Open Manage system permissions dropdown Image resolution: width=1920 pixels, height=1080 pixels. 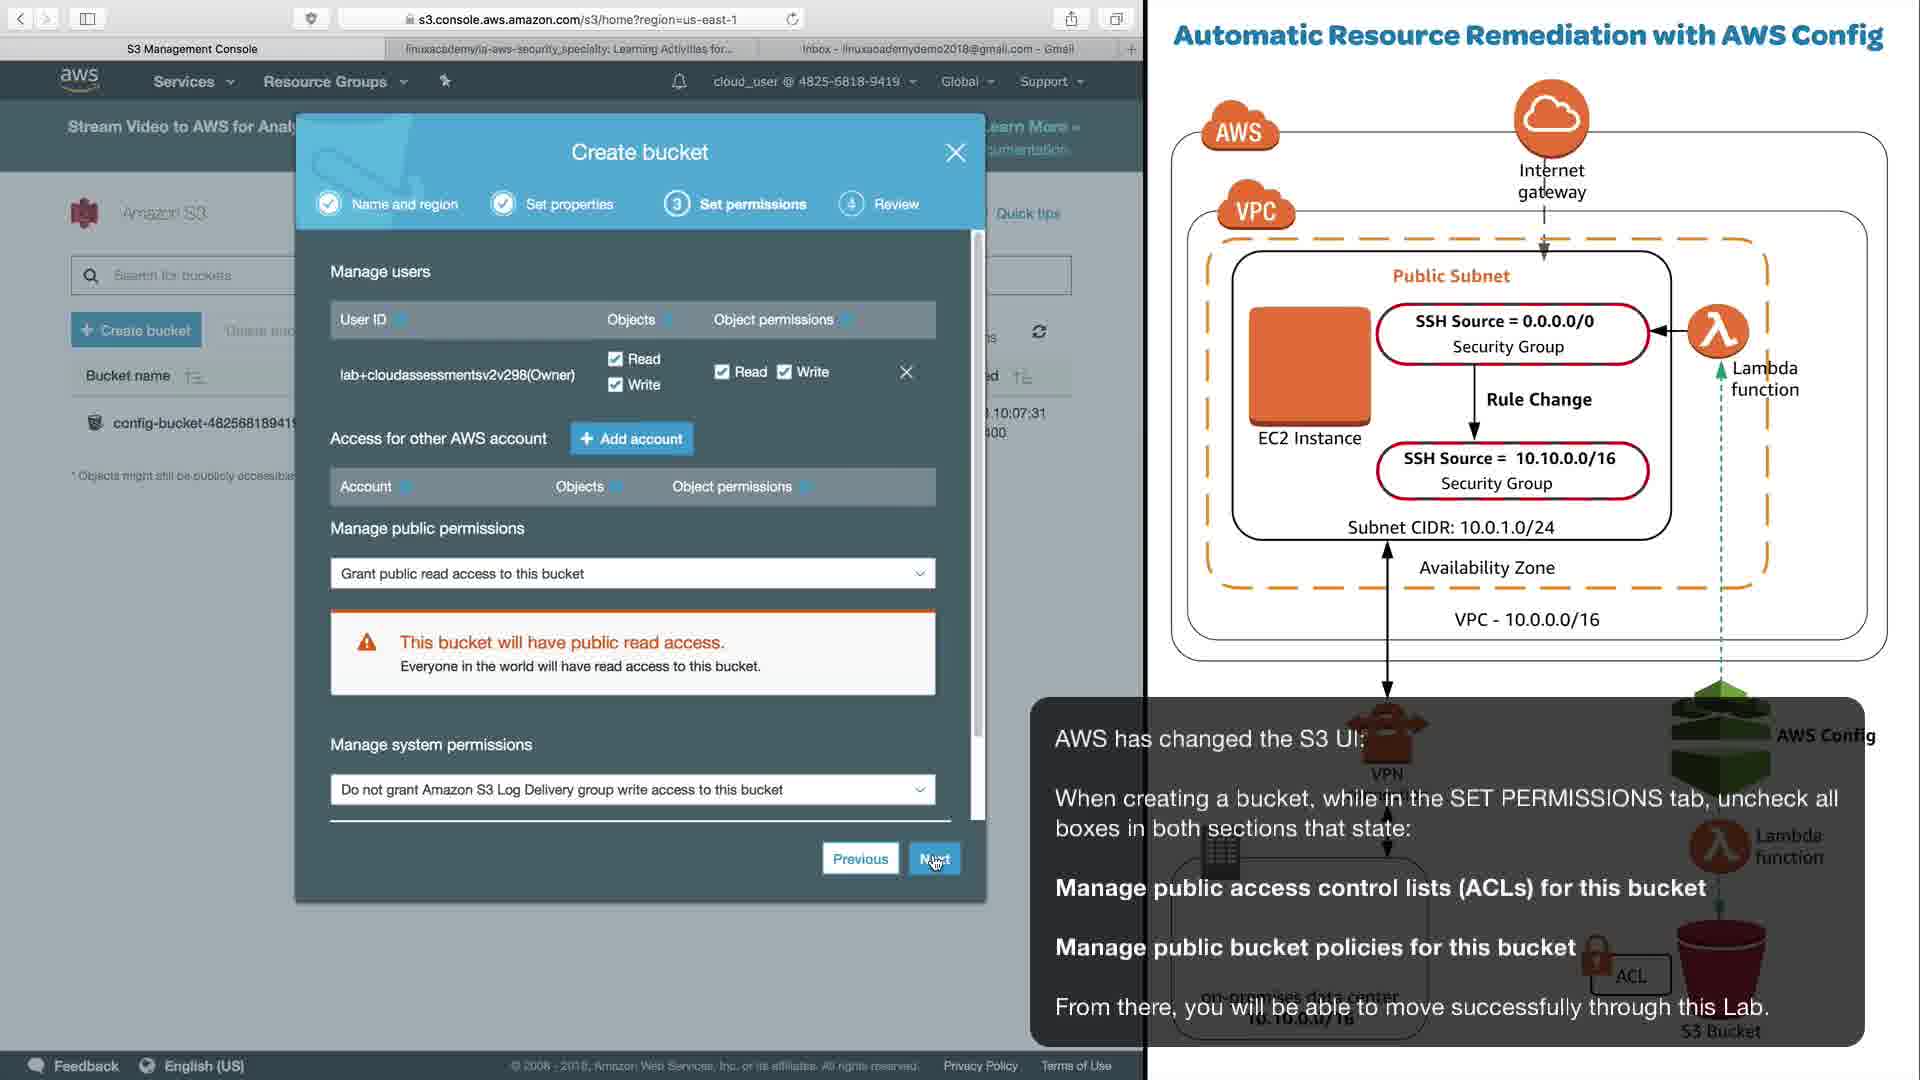coord(632,790)
